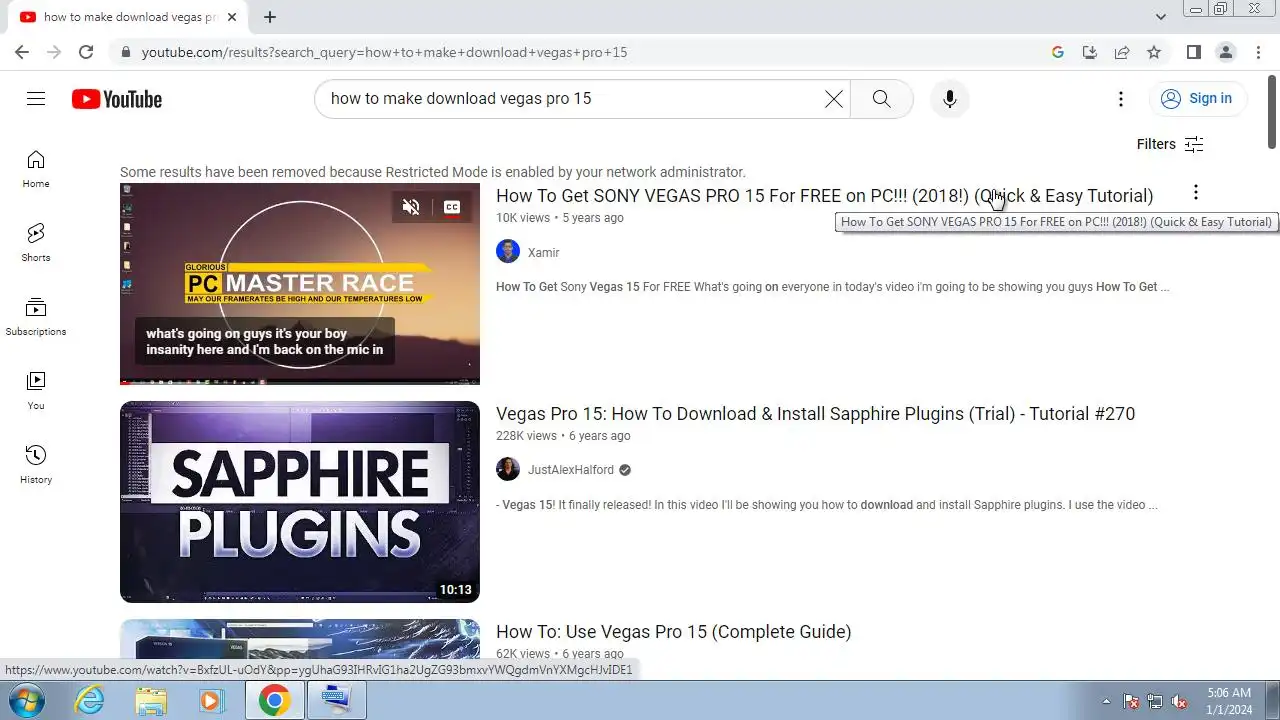Open History from the sidebar
Viewport: 1280px width, 720px height.
(x=36, y=465)
